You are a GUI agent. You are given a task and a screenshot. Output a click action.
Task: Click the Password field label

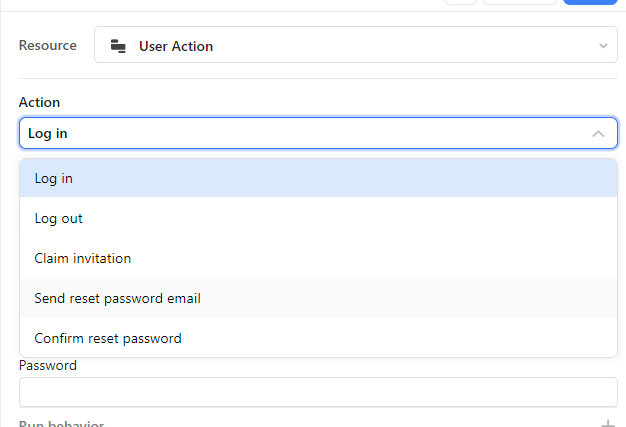pyautogui.click(x=48, y=366)
